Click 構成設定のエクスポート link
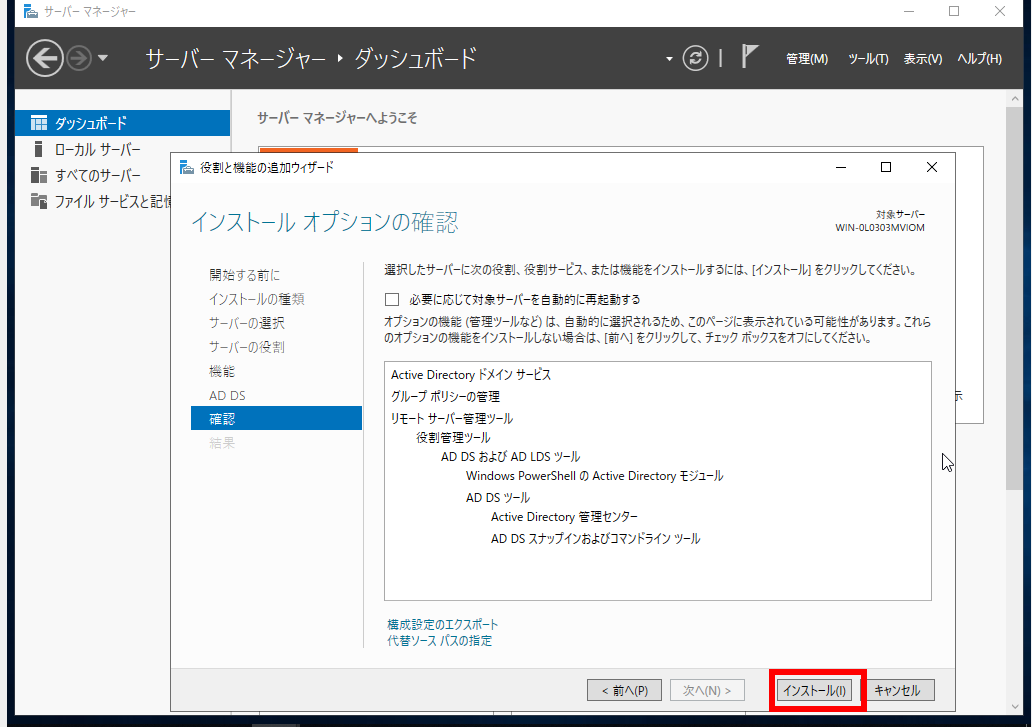 pyautogui.click(x=442, y=624)
